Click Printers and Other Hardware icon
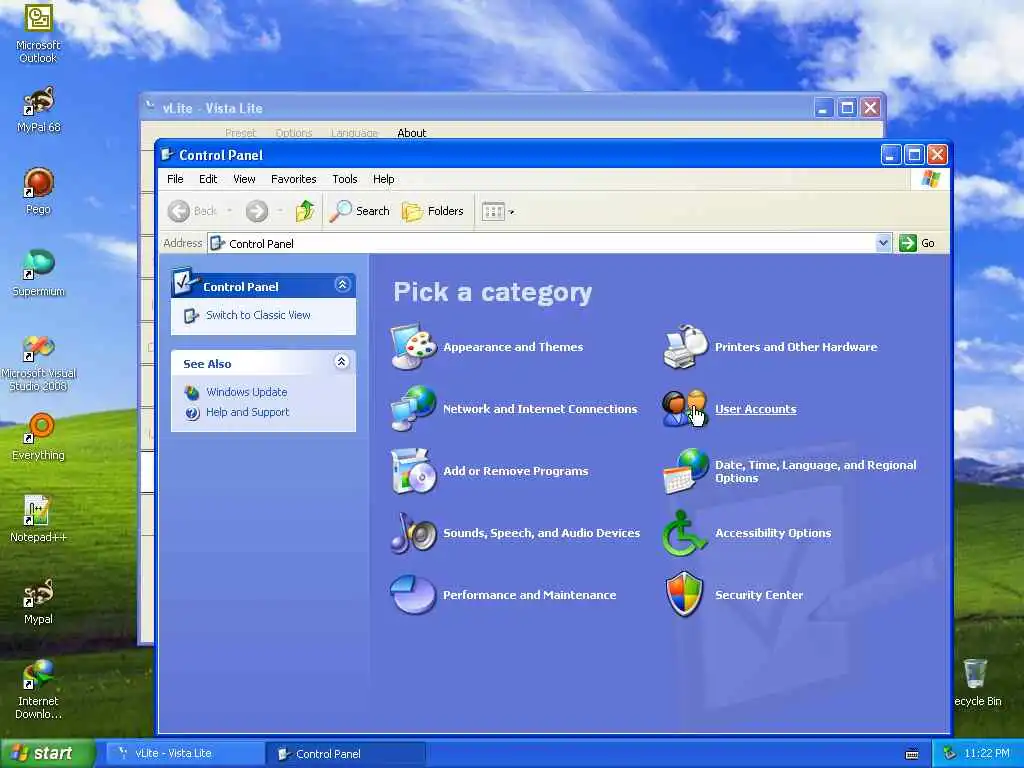1024x768 pixels. tap(685, 346)
